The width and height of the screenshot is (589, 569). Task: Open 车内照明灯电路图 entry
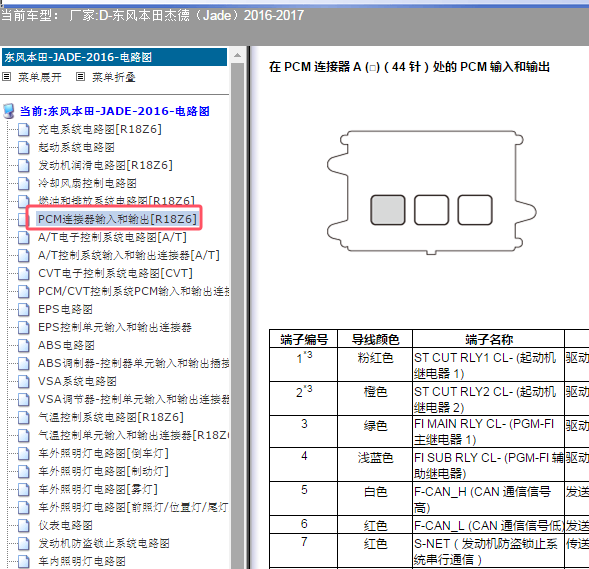(x=82, y=561)
